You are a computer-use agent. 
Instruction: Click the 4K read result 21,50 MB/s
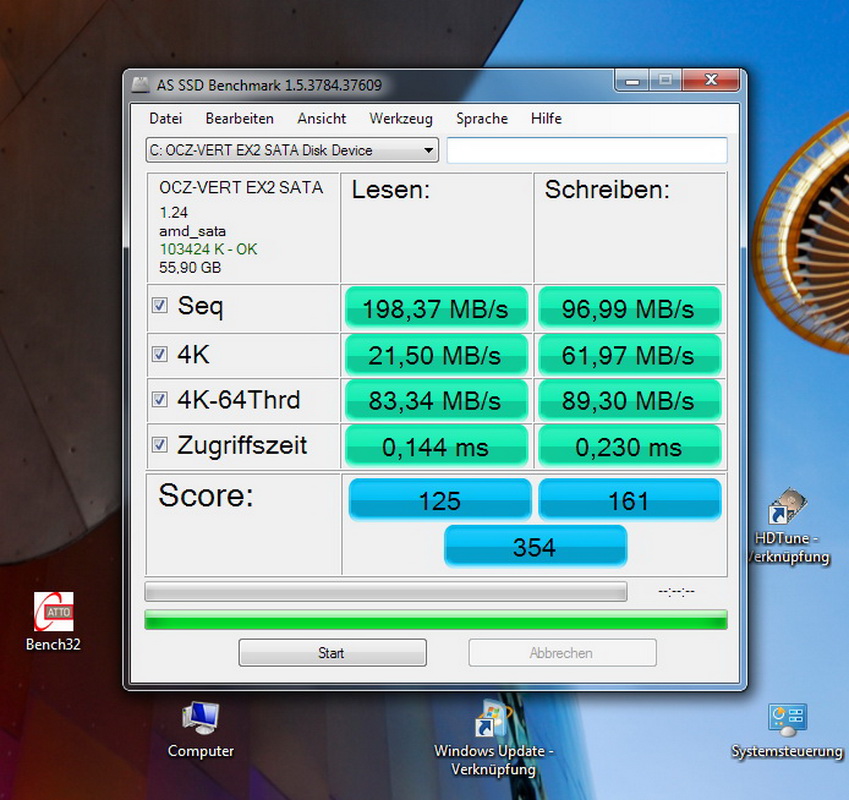click(x=436, y=356)
